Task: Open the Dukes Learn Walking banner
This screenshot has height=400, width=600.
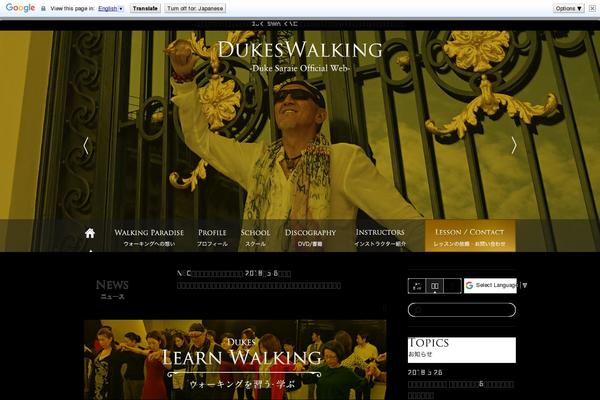Action: pos(235,360)
